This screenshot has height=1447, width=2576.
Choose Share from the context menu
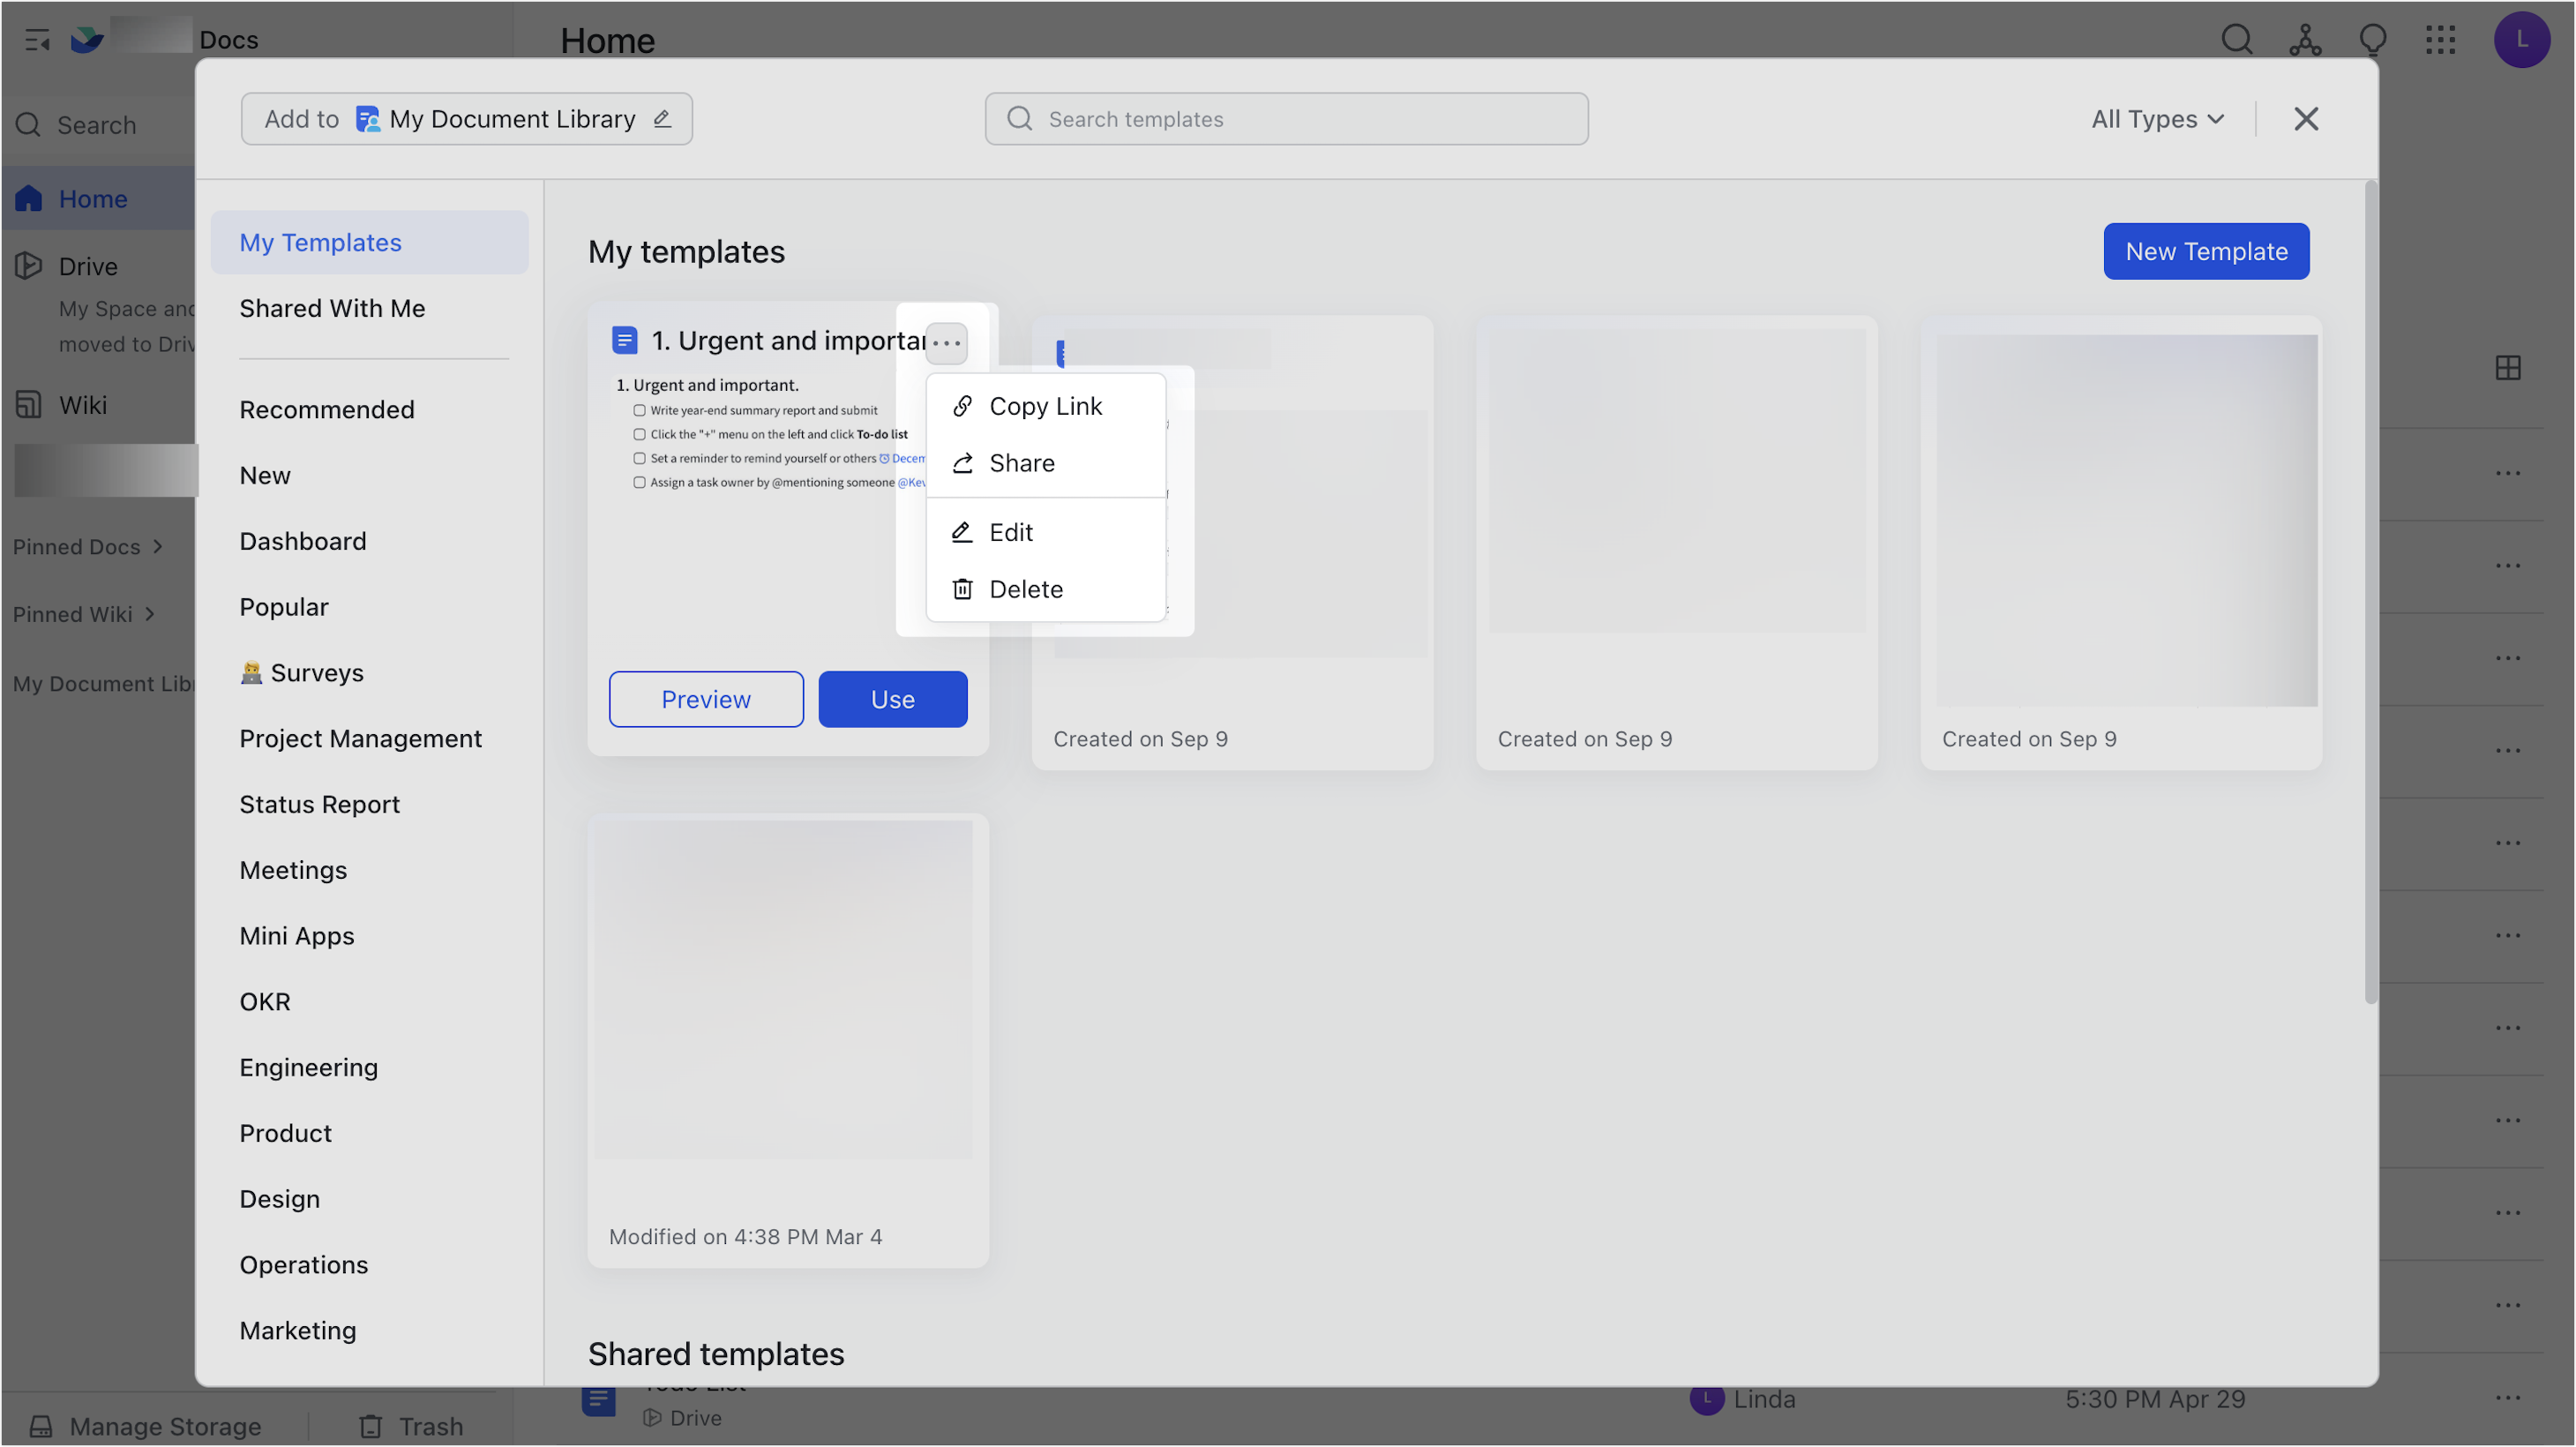click(x=1045, y=463)
